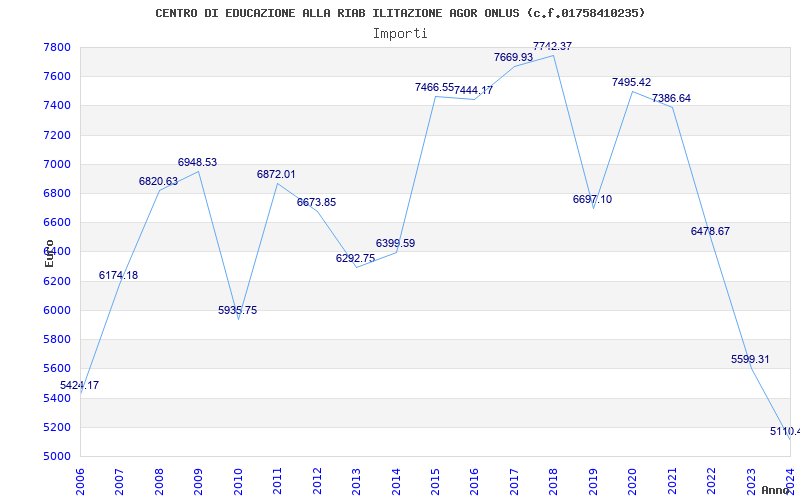Click the 2009 x-axis year label
The width and height of the screenshot is (800, 500).
click(198, 482)
